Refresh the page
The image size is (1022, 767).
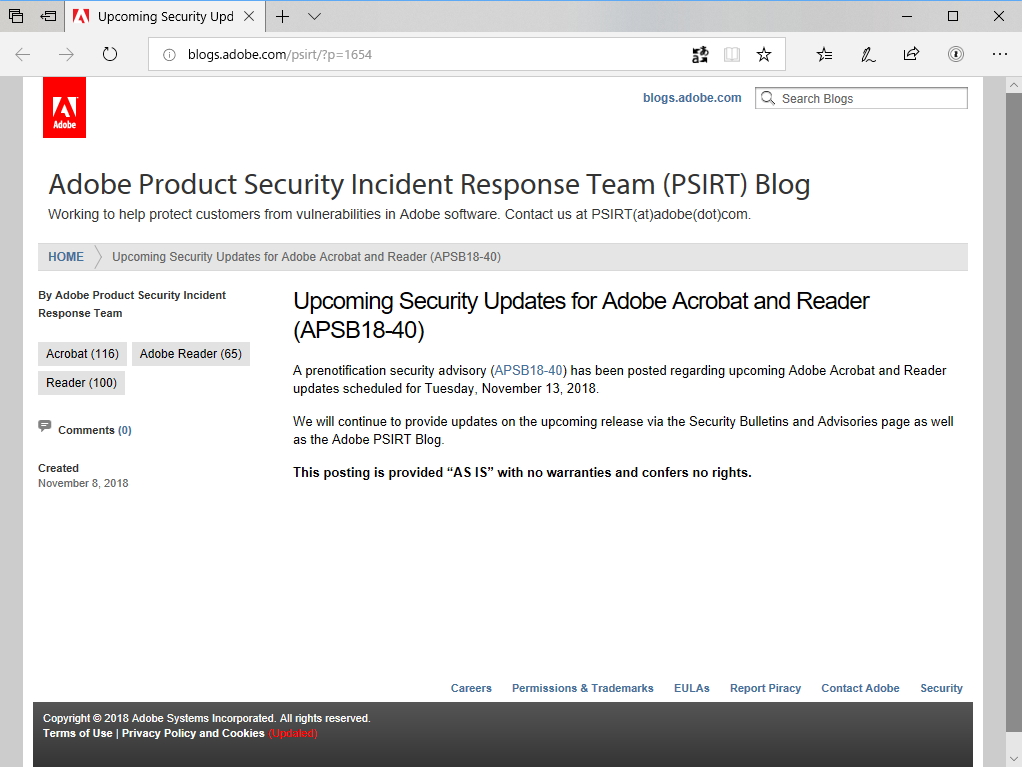110,55
